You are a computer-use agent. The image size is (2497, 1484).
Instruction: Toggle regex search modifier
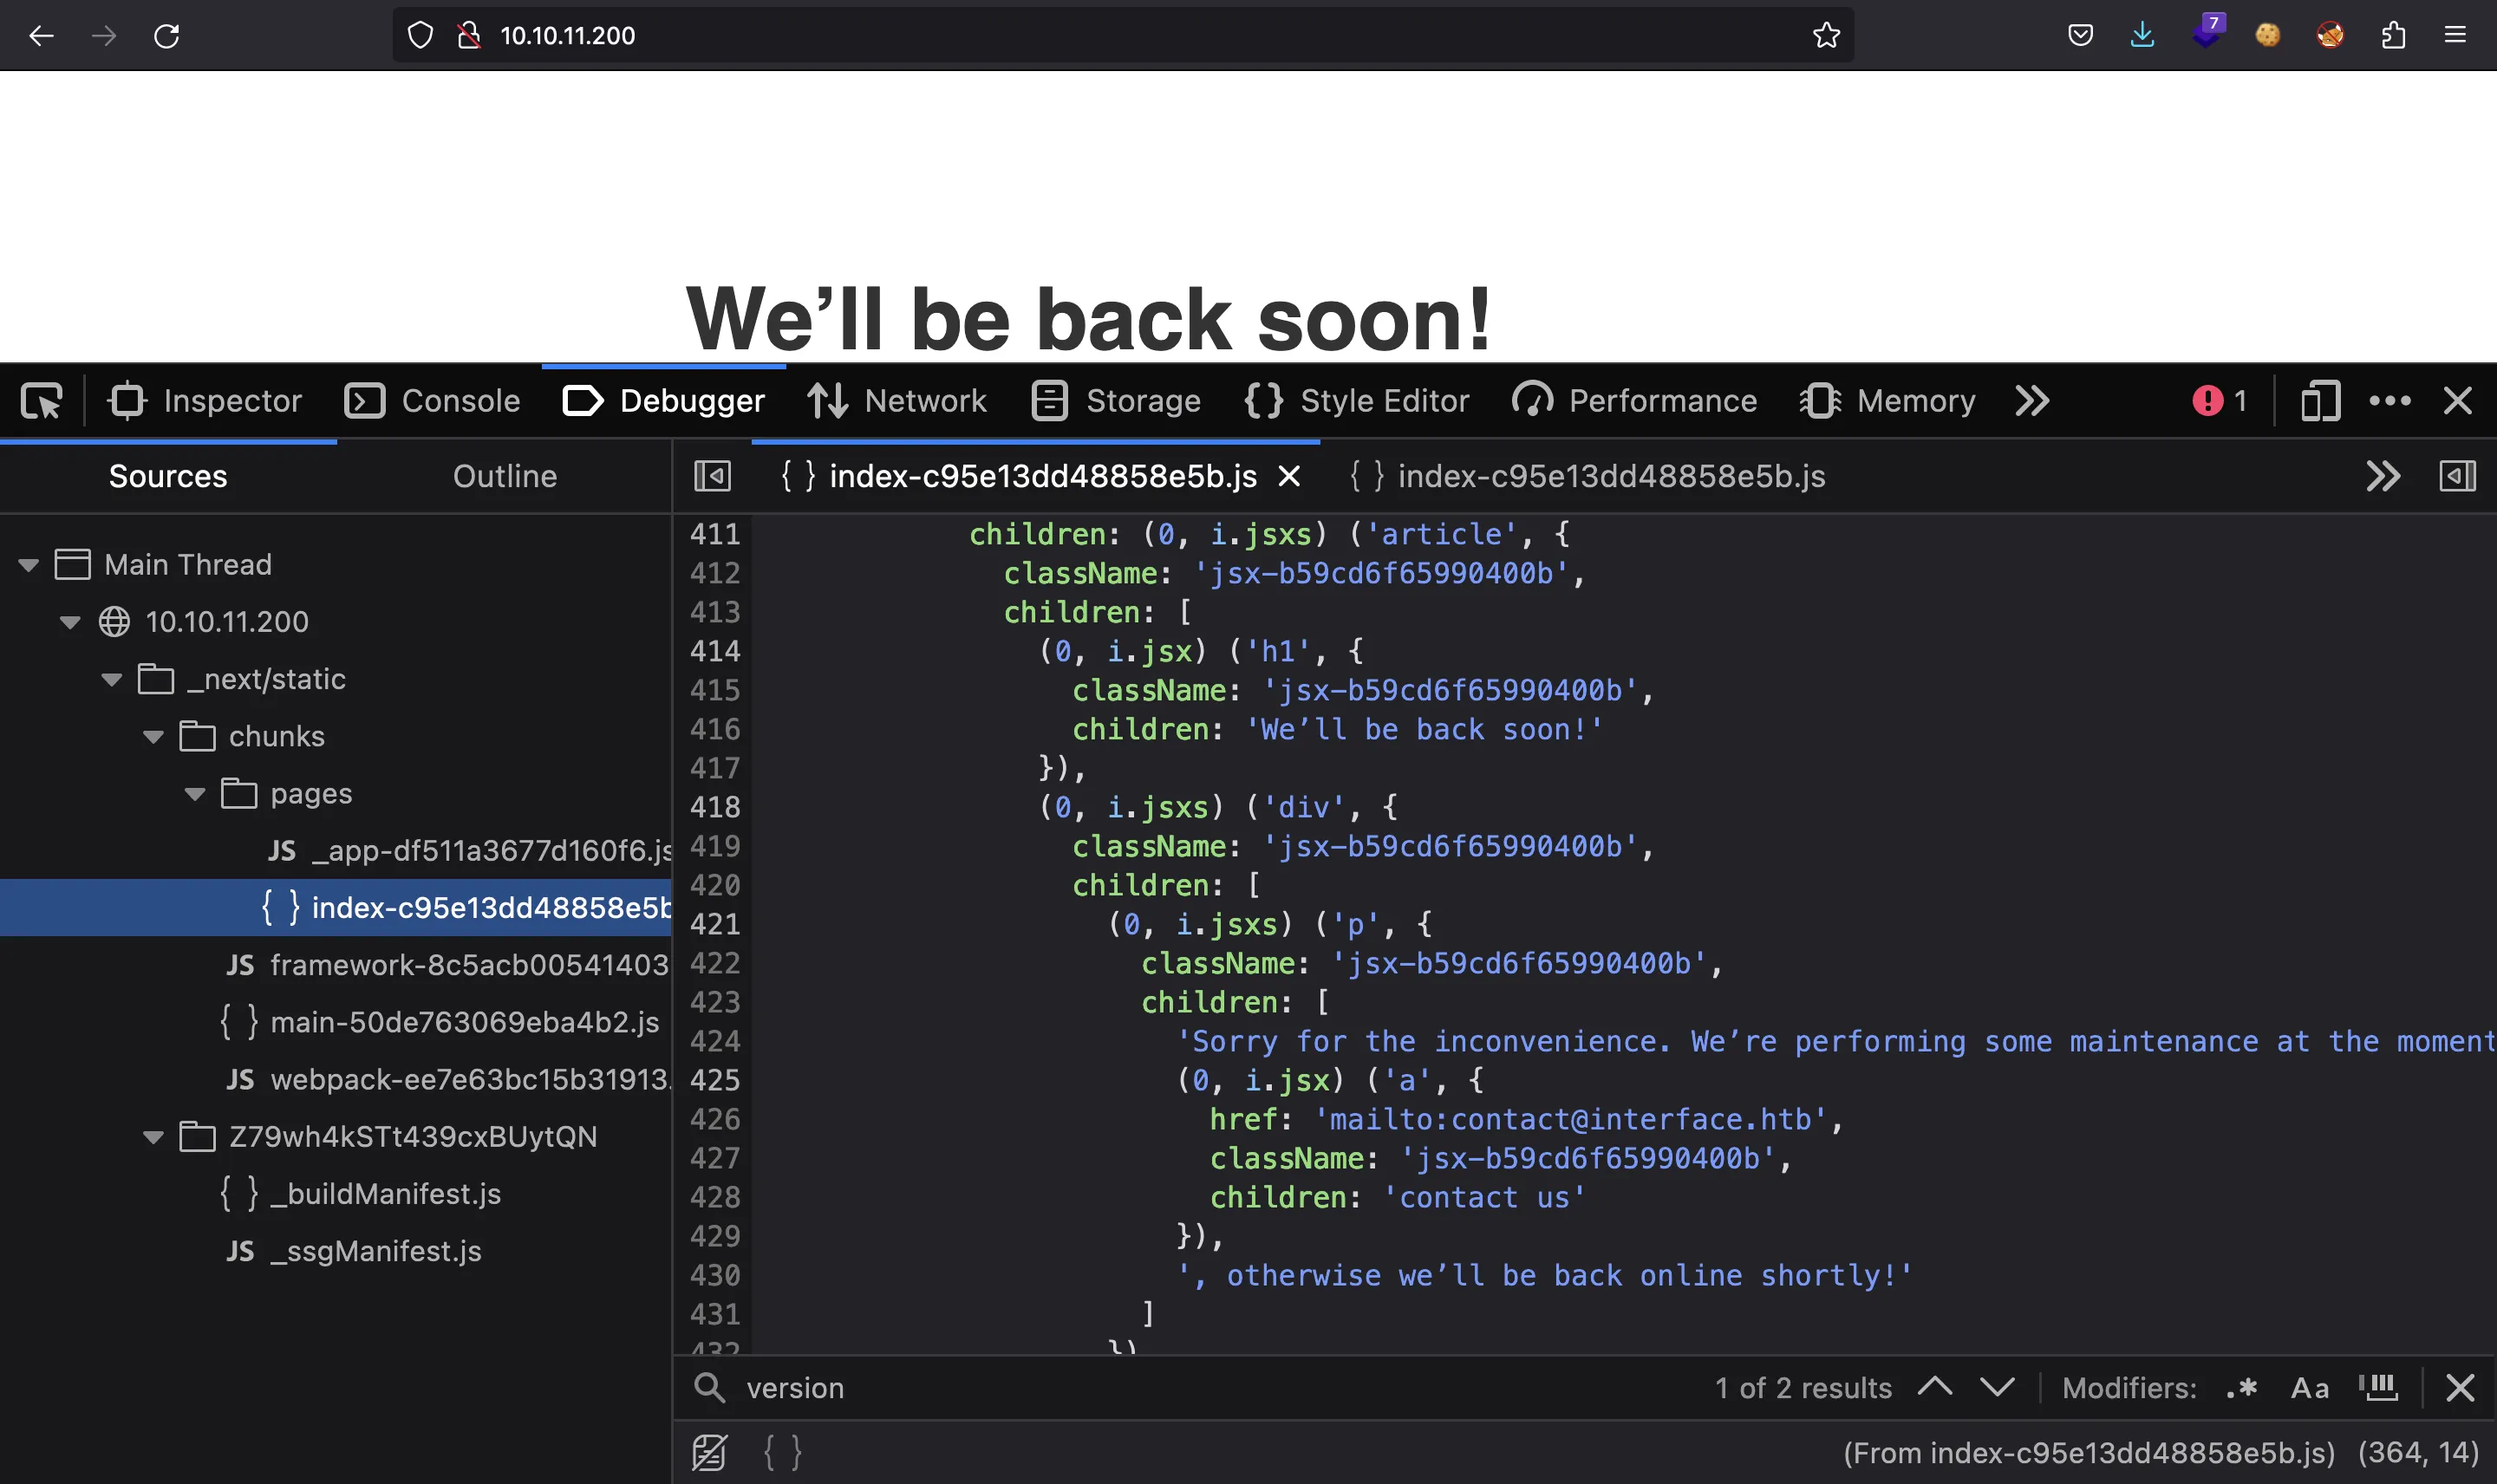2241,1388
